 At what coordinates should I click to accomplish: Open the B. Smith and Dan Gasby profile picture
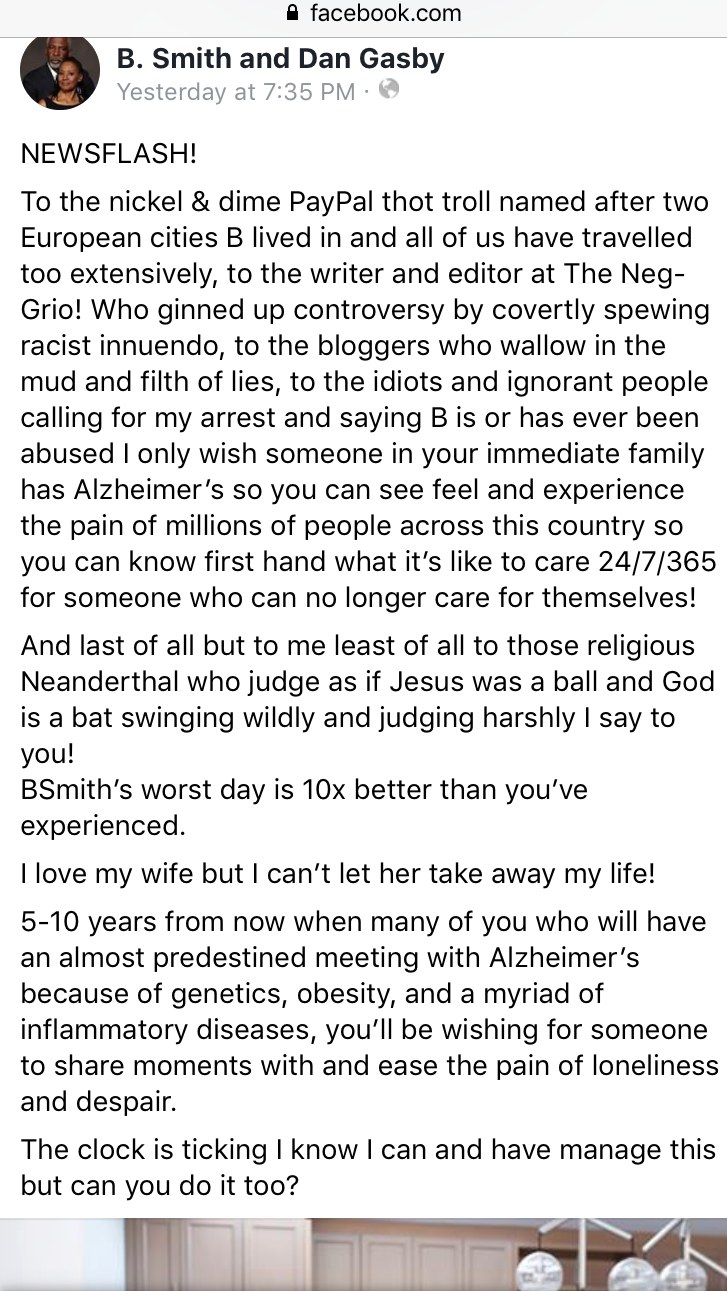pyautogui.click(x=60, y=70)
